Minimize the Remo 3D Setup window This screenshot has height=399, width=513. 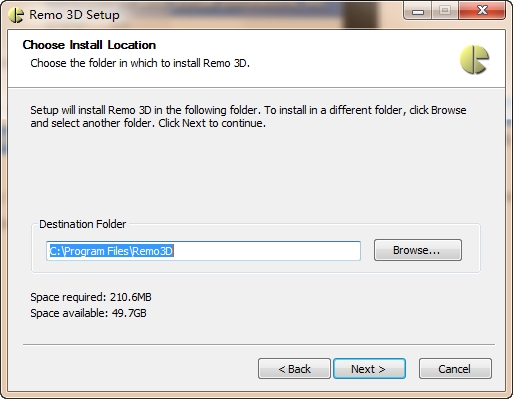click(x=418, y=11)
